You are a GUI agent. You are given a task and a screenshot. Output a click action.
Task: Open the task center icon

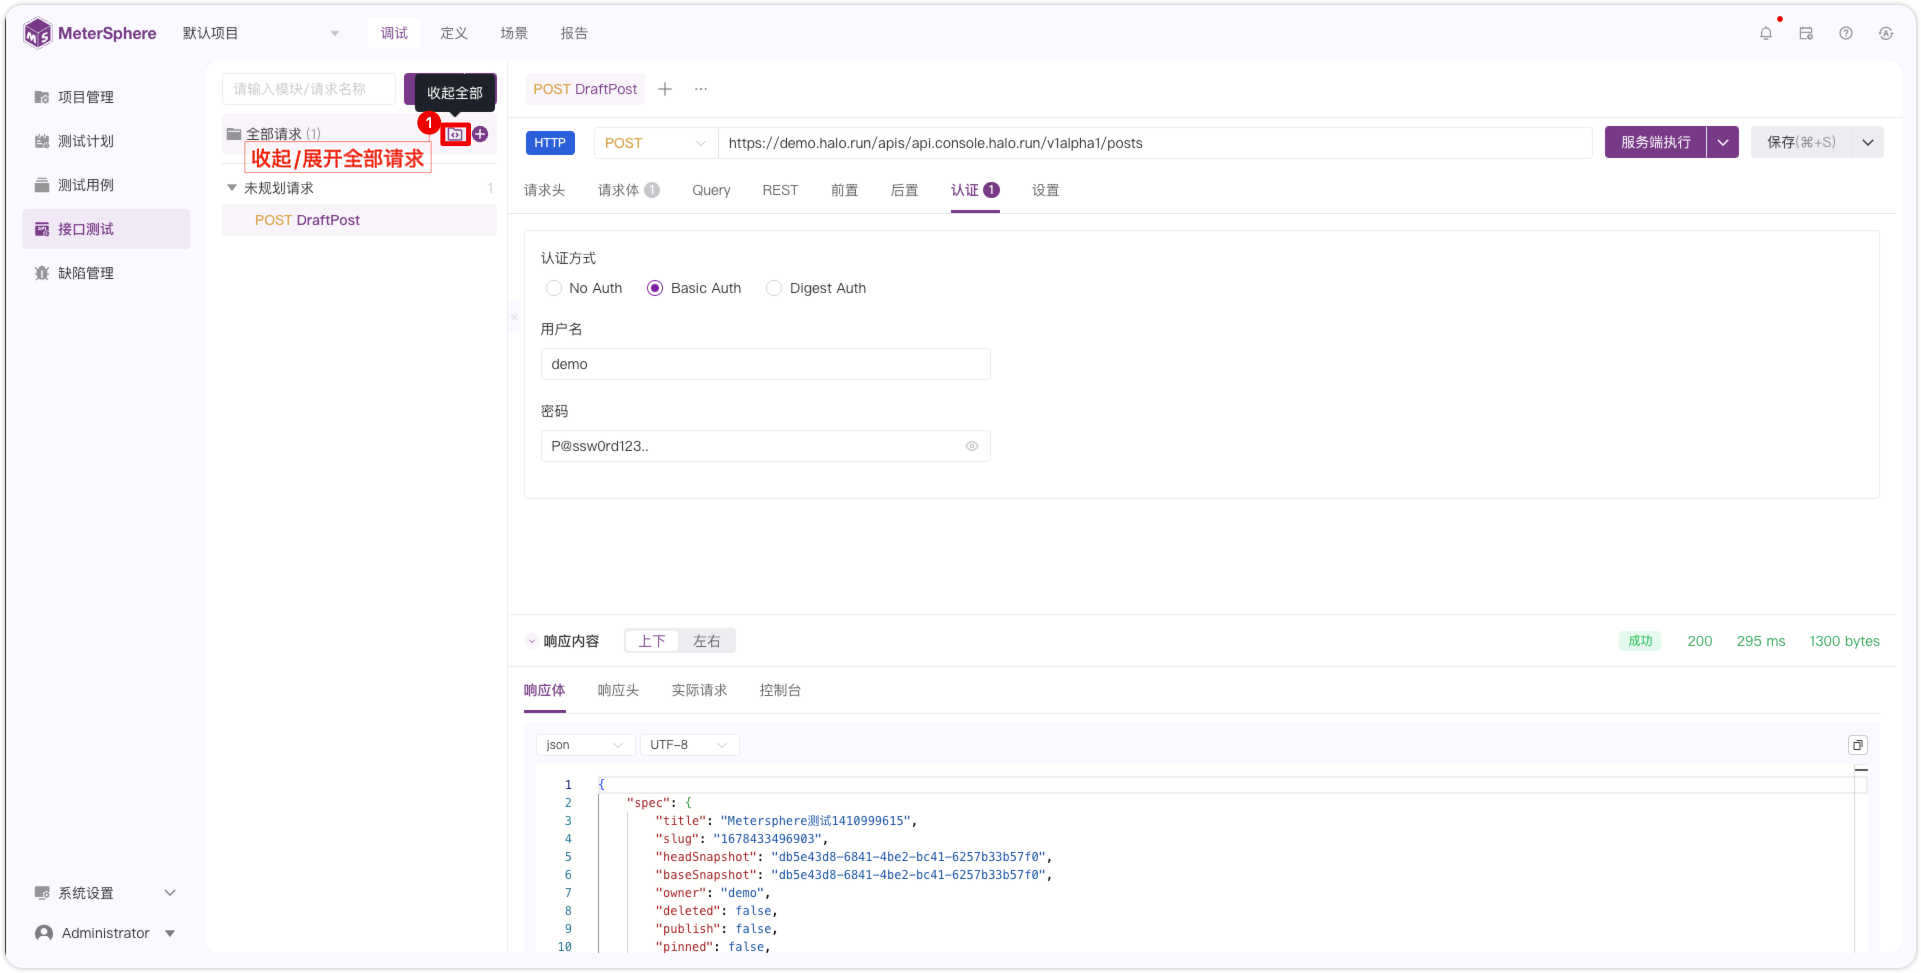click(1806, 33)
